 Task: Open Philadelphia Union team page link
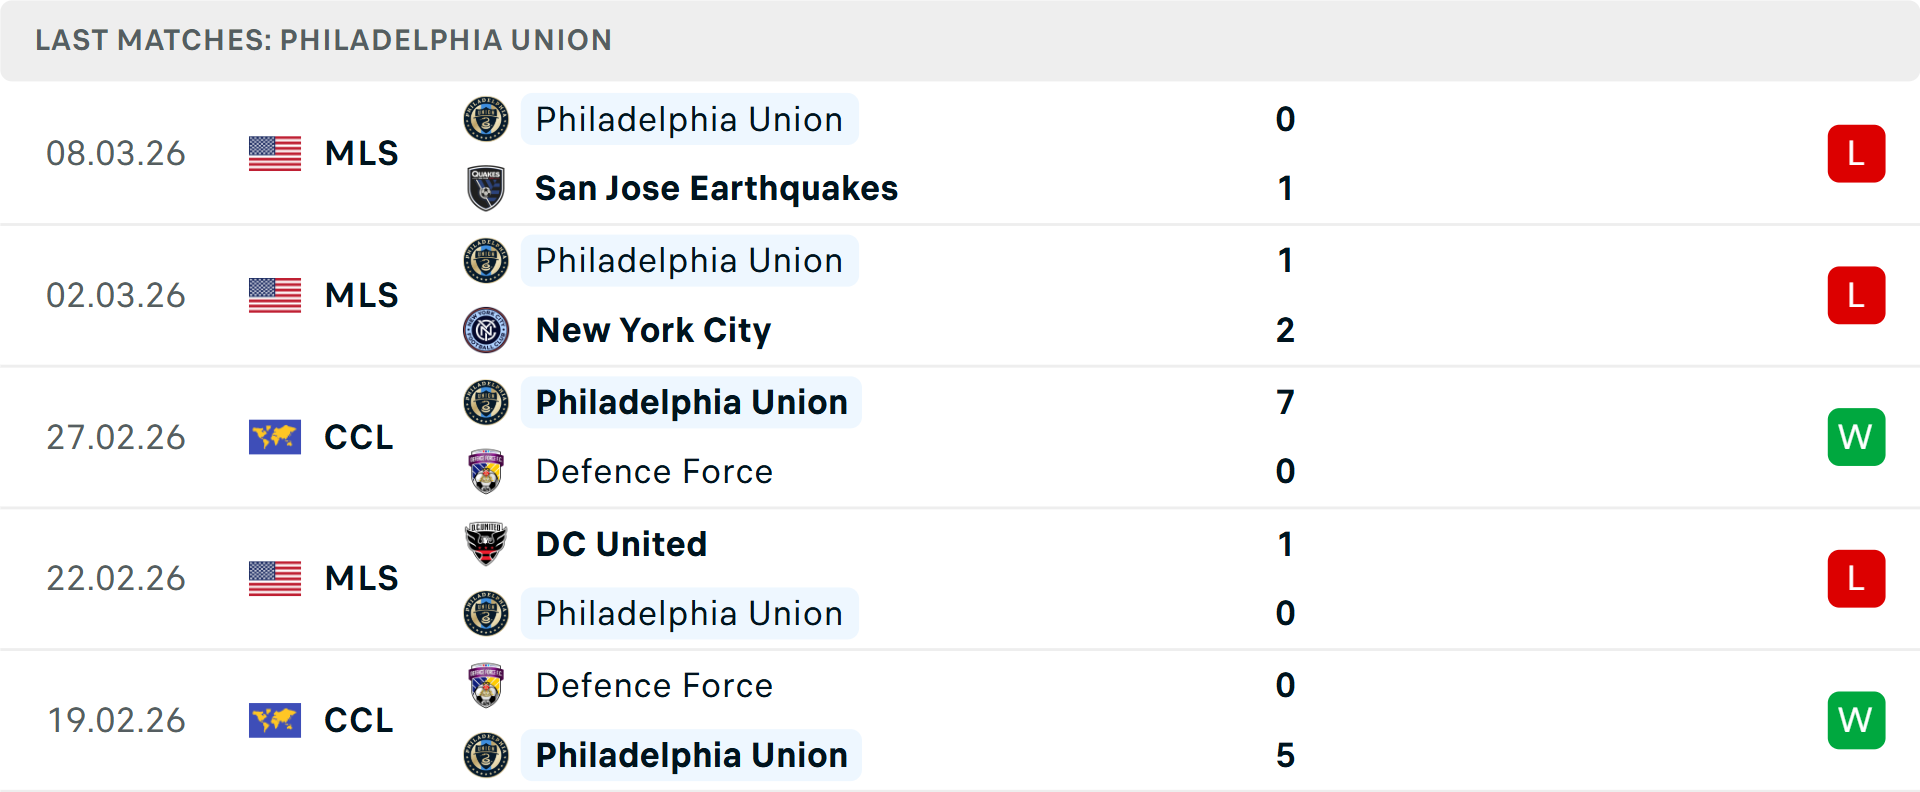688,119
